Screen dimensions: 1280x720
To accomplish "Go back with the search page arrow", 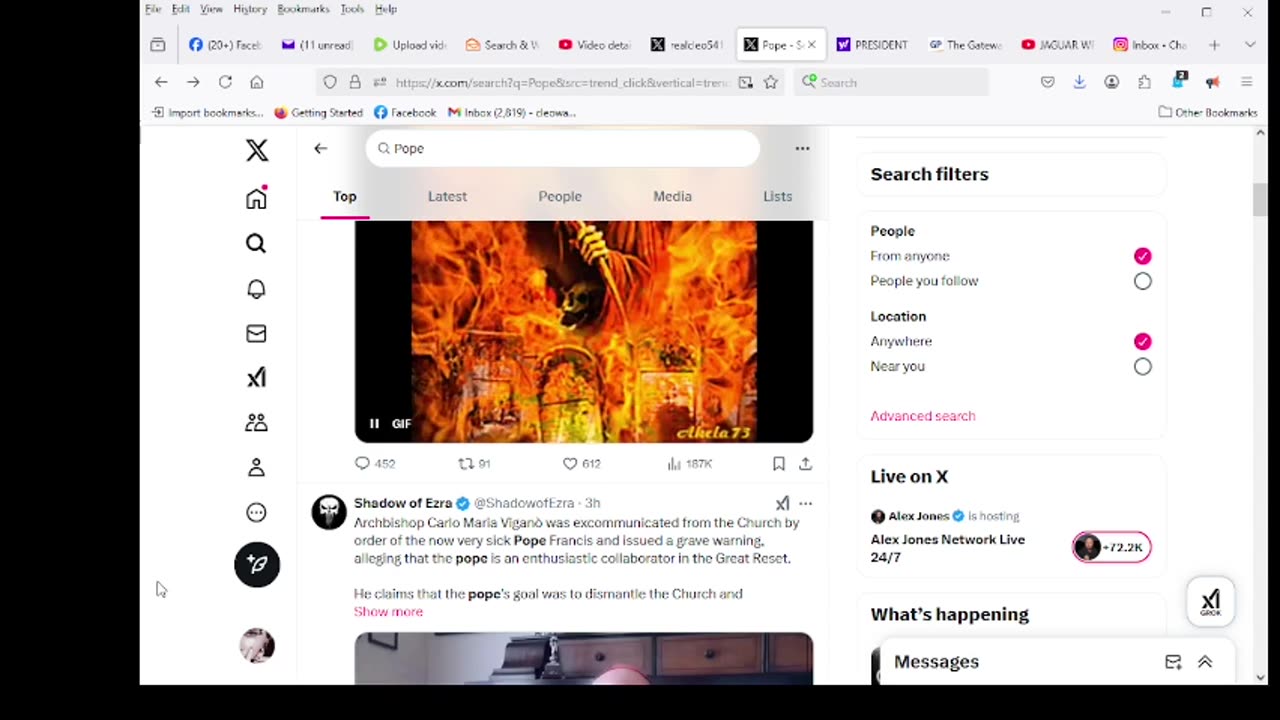I will 320,148.
